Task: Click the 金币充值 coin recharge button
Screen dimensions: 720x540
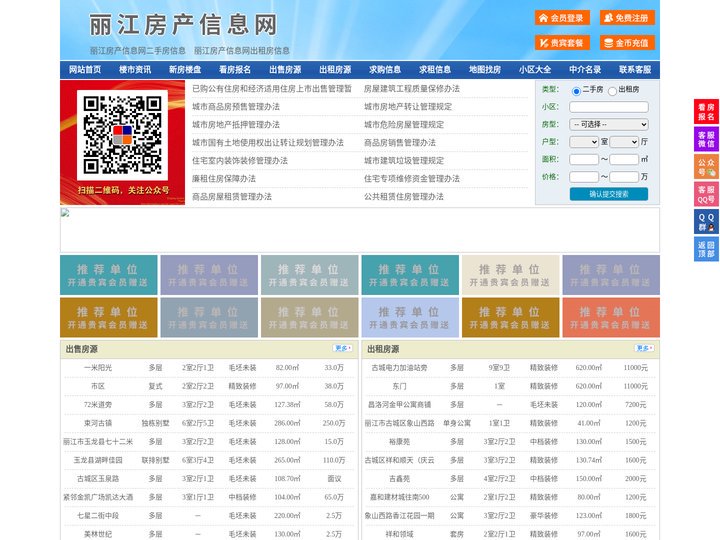Action: (x=627, y=43)
